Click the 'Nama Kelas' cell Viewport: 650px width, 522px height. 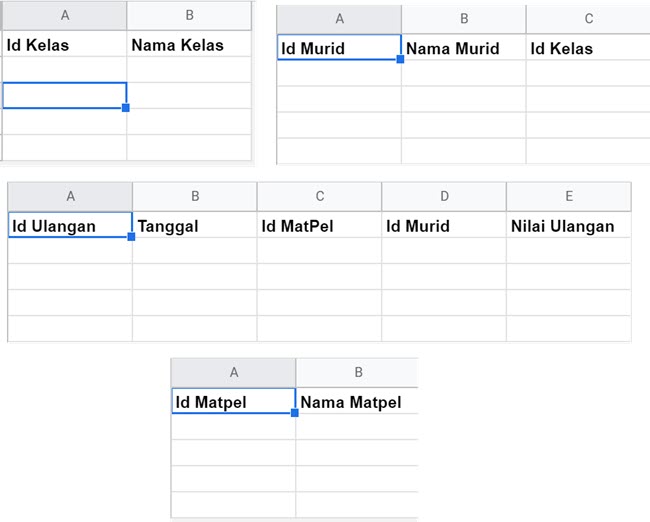pos(189,45)
